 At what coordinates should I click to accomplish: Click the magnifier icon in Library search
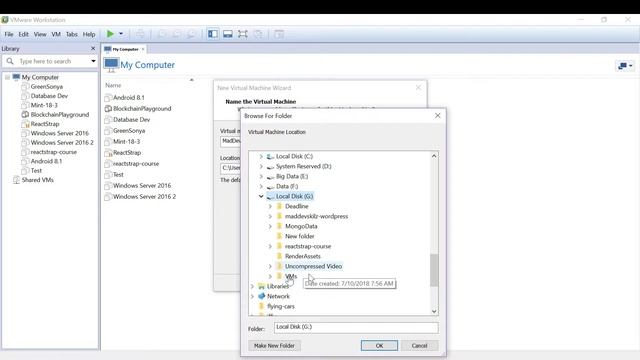pyautogui.click(x=10, y=61)
